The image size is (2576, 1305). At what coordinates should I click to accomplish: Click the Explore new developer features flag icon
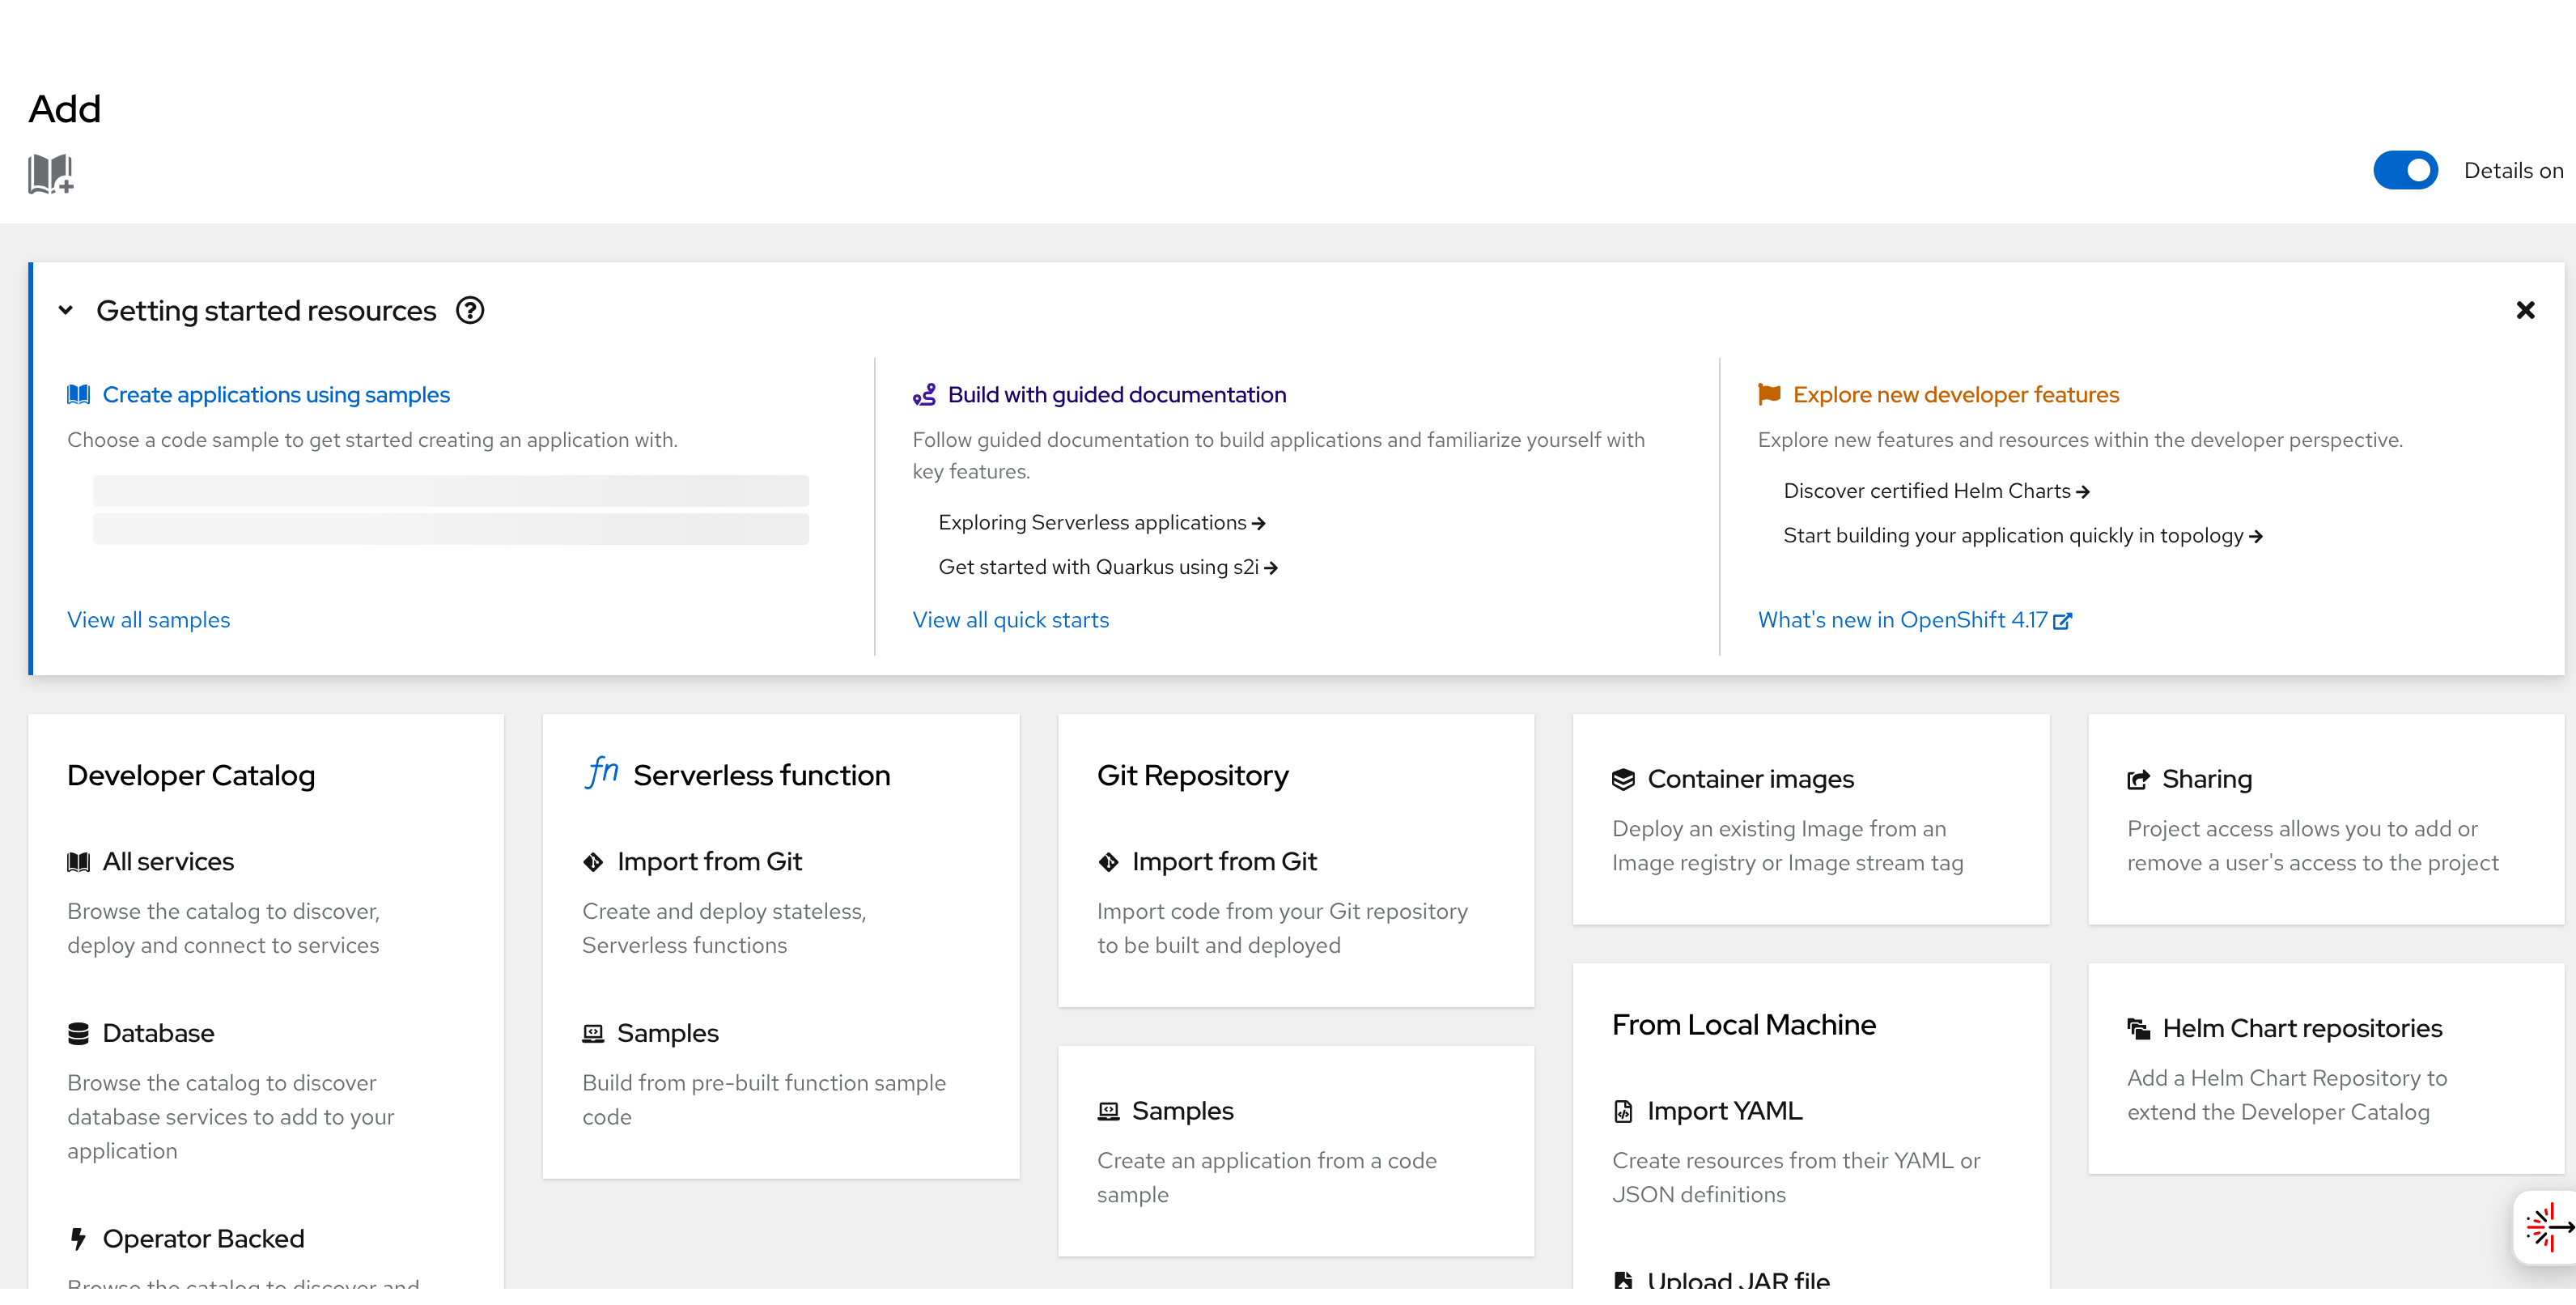tap(1769, 395)
